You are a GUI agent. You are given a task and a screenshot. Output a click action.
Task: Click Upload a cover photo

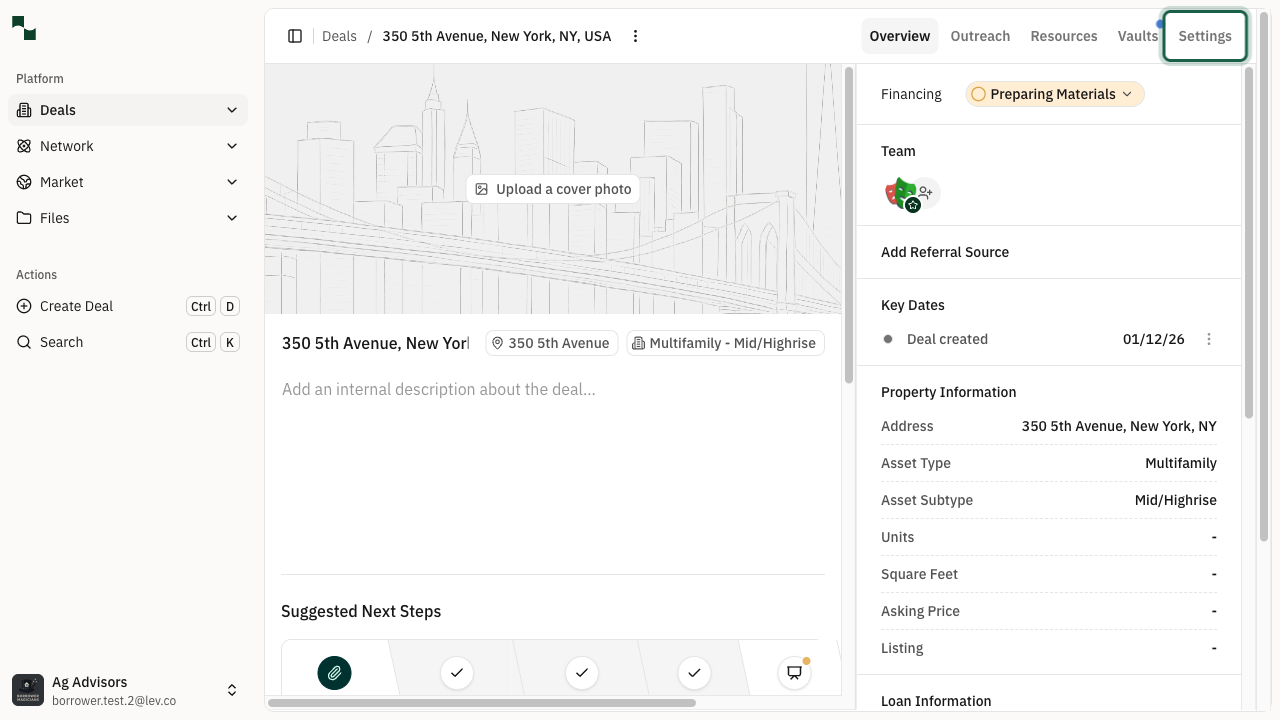553,188
